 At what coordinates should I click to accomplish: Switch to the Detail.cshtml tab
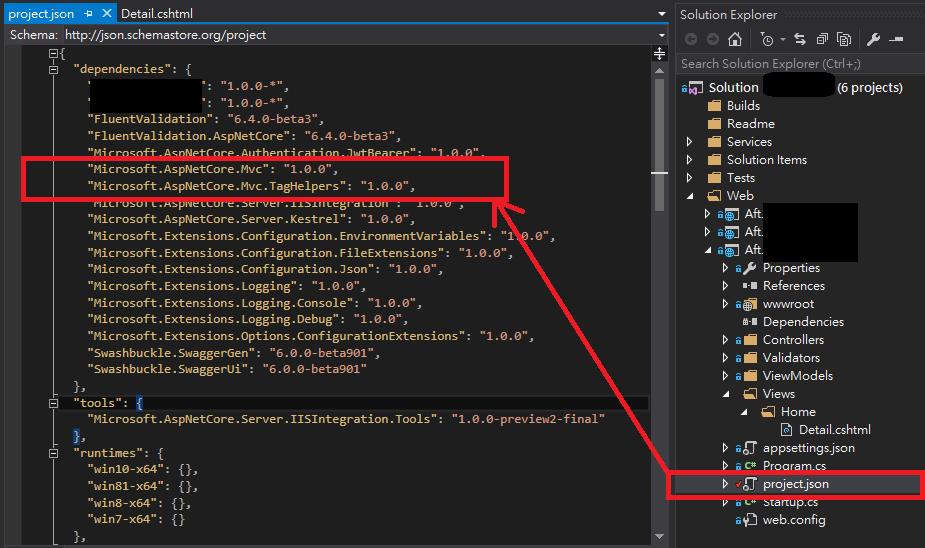tap(157, 14)
